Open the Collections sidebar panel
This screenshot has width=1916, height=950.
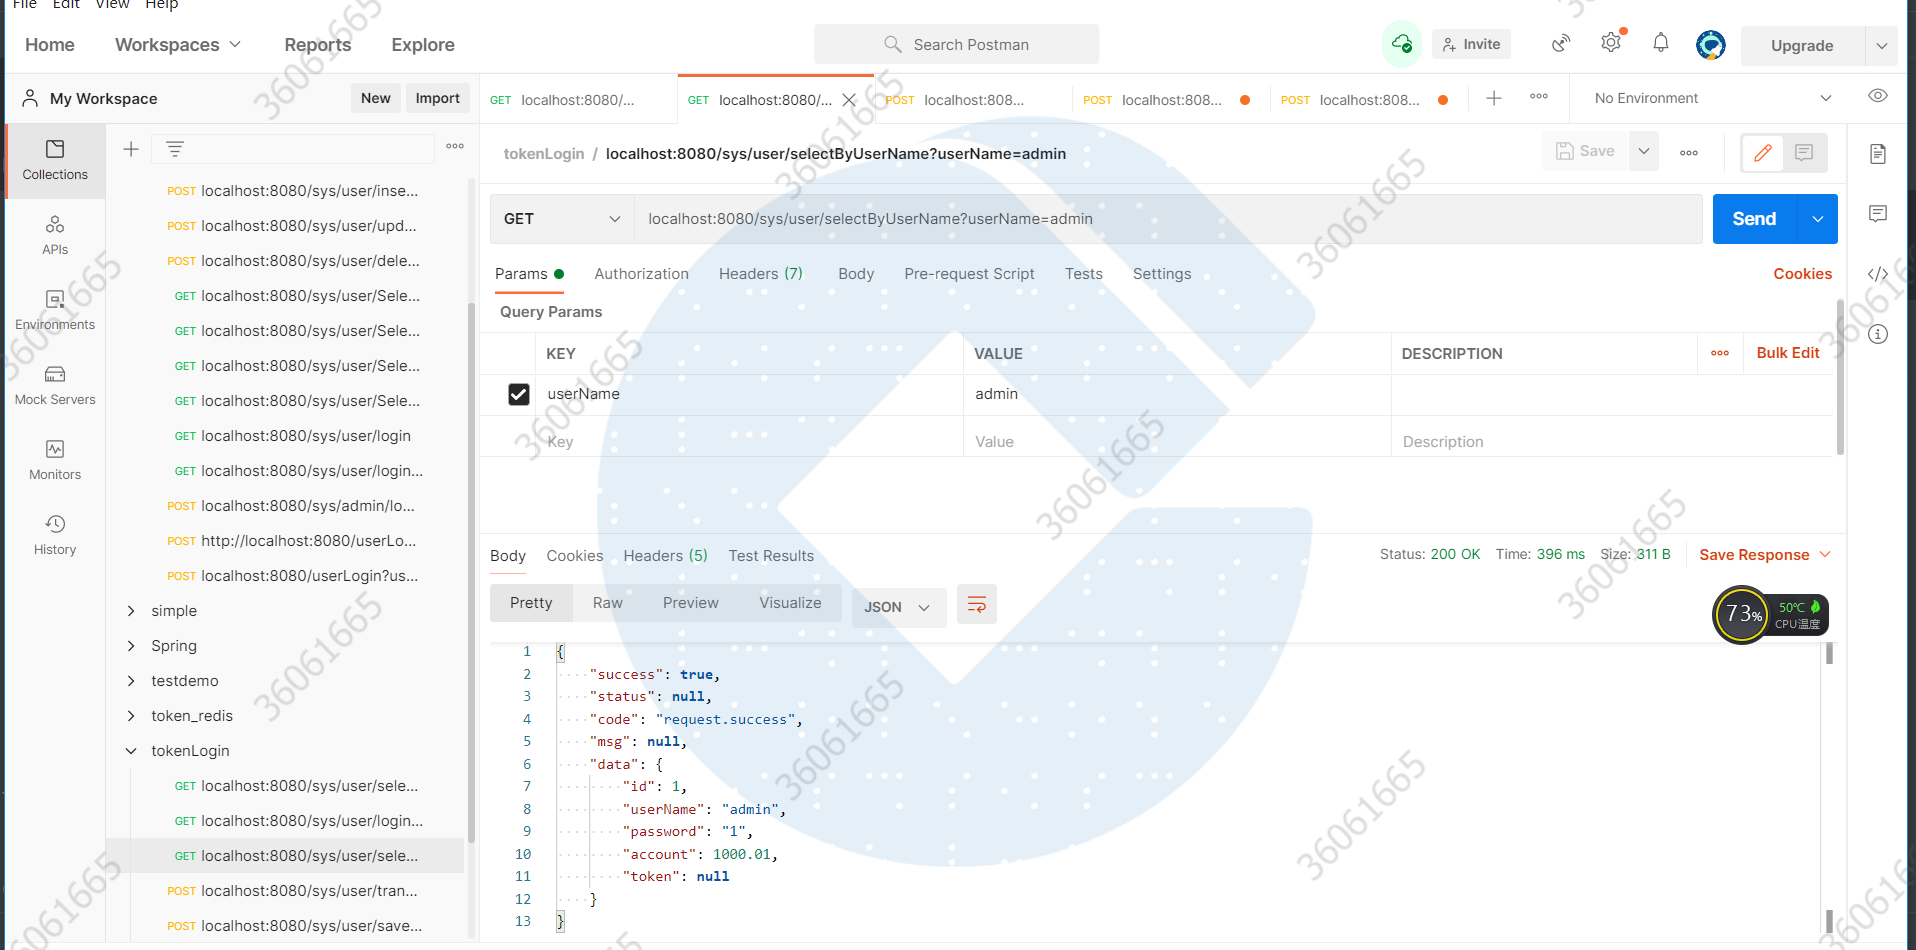point(55,160)
